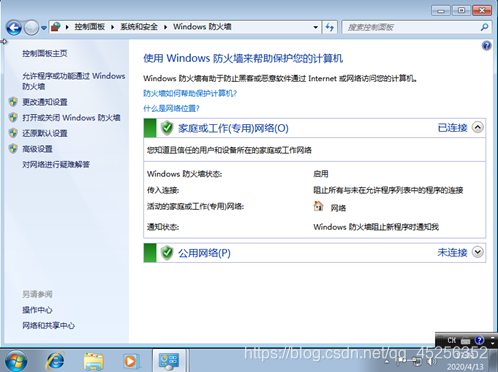Image resolution: width=498 pixels, height=372 pixels.
Task: Click CH language bar indicator
Action: 452,340
